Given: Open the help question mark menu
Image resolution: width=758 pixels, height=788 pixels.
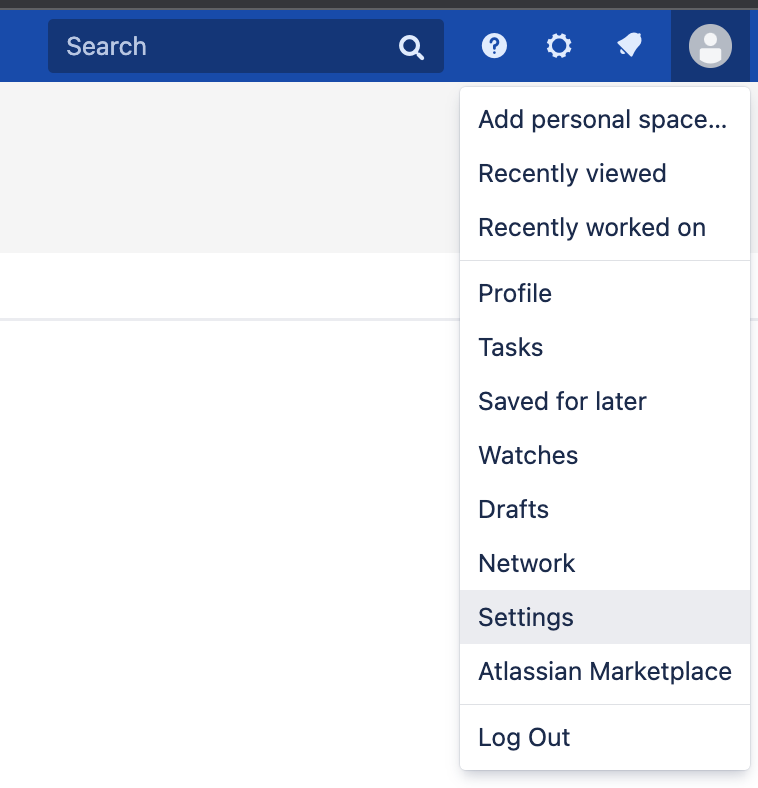Looking at the screenshot, I should [494, 46].
